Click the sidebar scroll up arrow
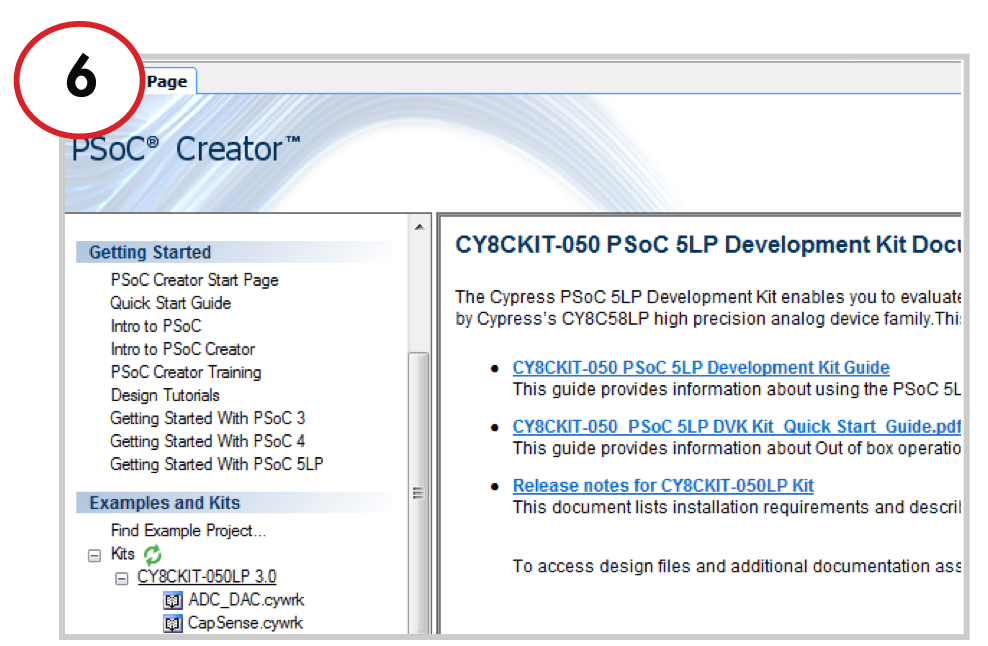Viewport: 988px width, 646px height. (x=420, y=227)
